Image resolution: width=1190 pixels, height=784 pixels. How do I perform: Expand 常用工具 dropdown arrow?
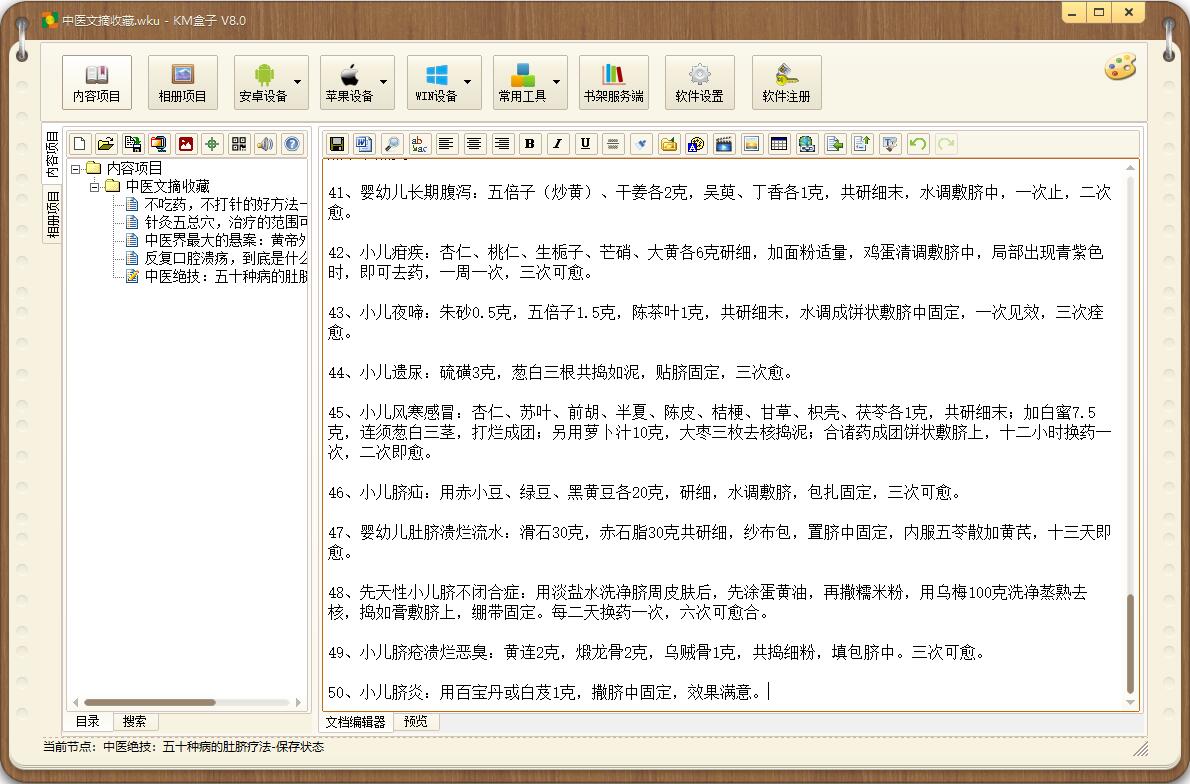click(557, 82)
